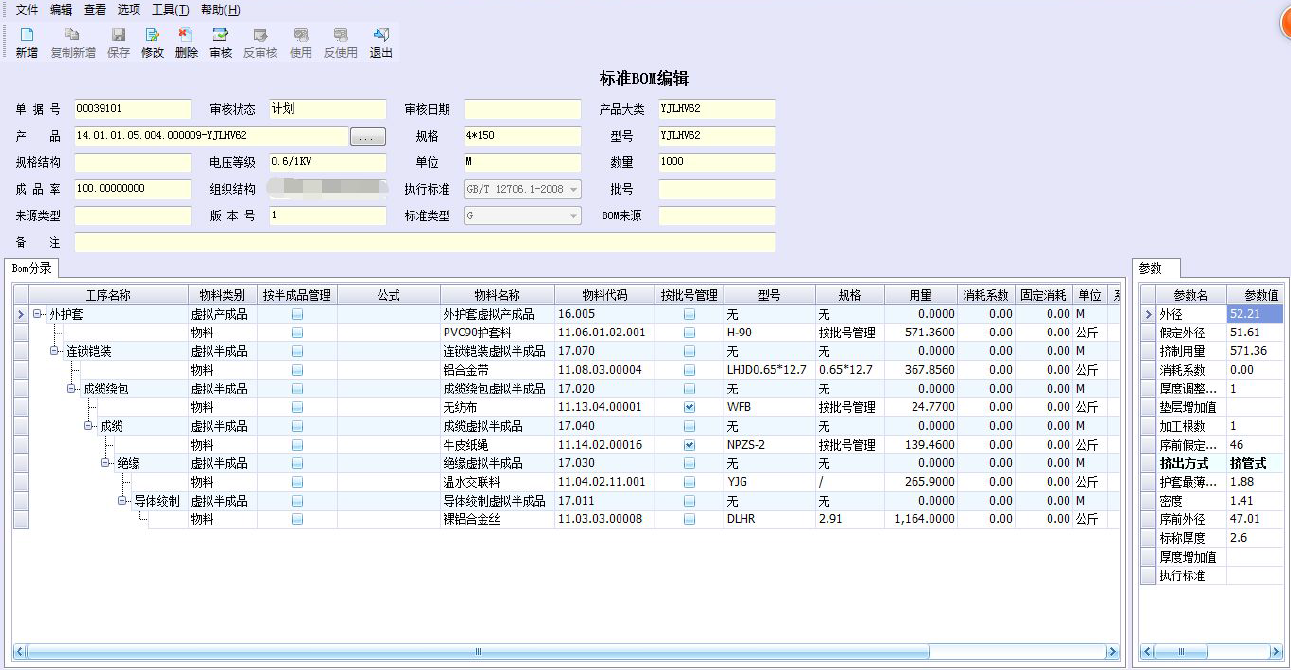Open the 工具(T) menu
This screenshot has width=1291, height=670.
(x=170, y=10)
